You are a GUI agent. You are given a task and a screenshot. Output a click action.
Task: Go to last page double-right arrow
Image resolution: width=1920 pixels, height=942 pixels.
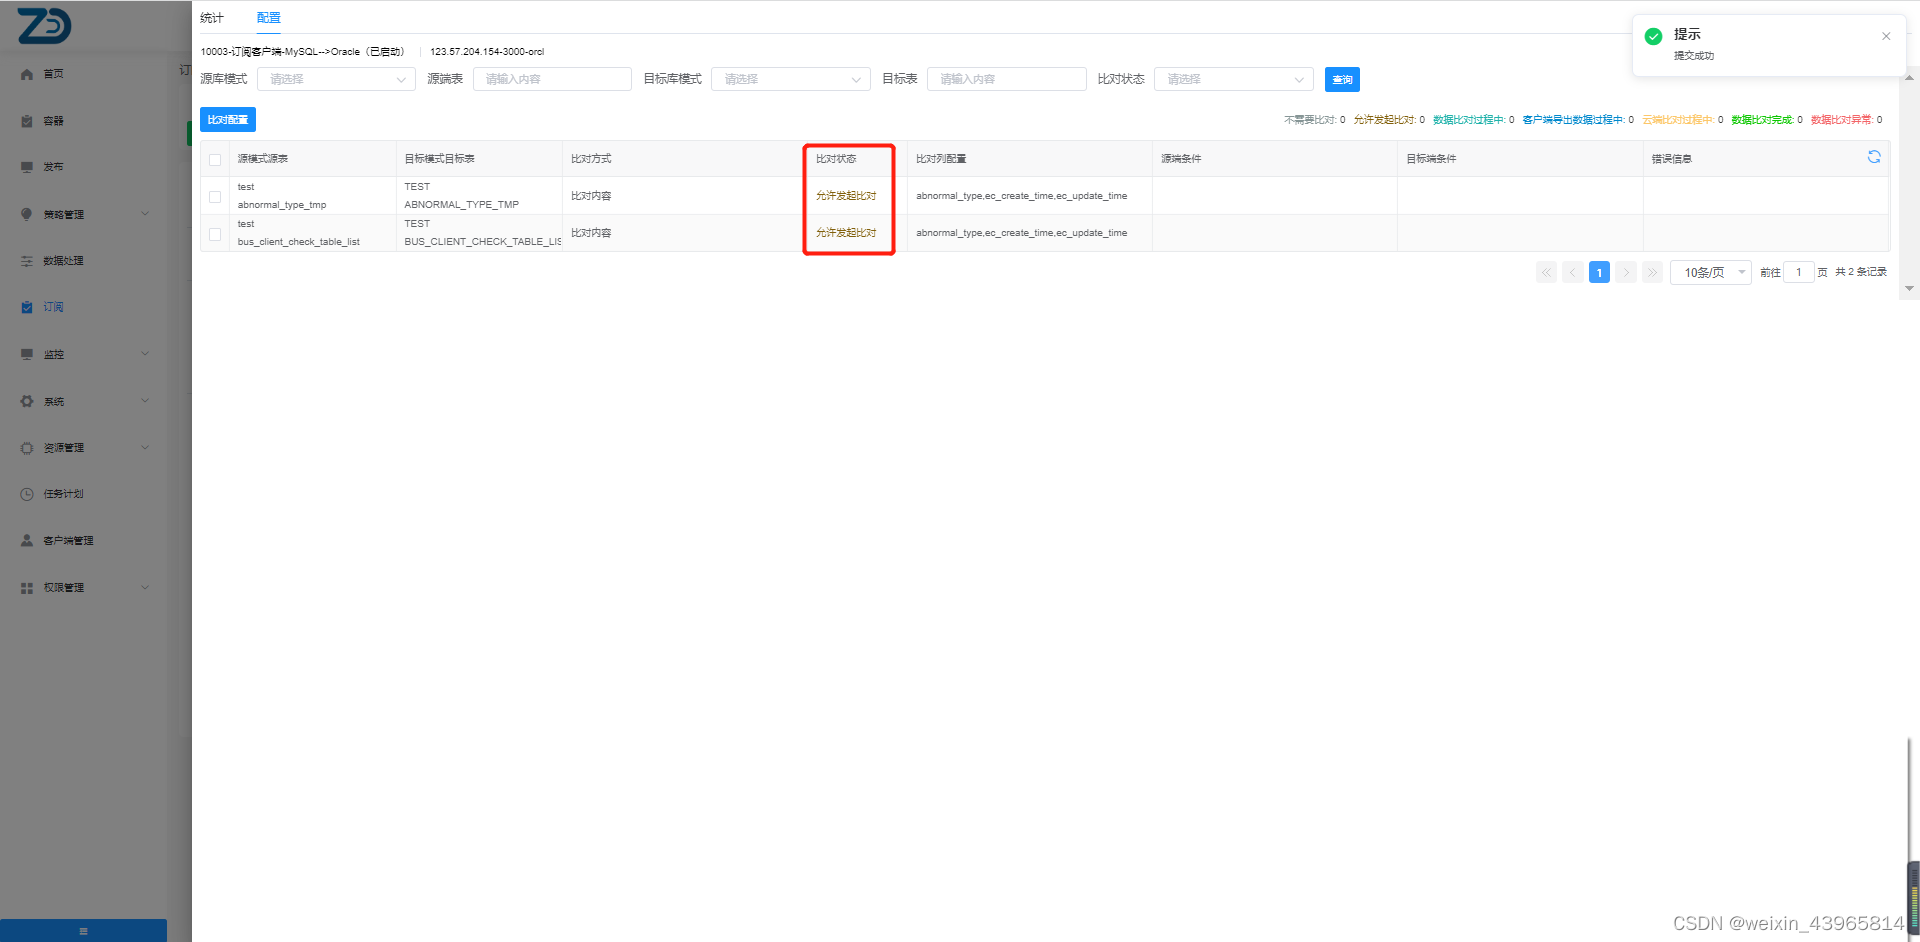point(1652,272)
